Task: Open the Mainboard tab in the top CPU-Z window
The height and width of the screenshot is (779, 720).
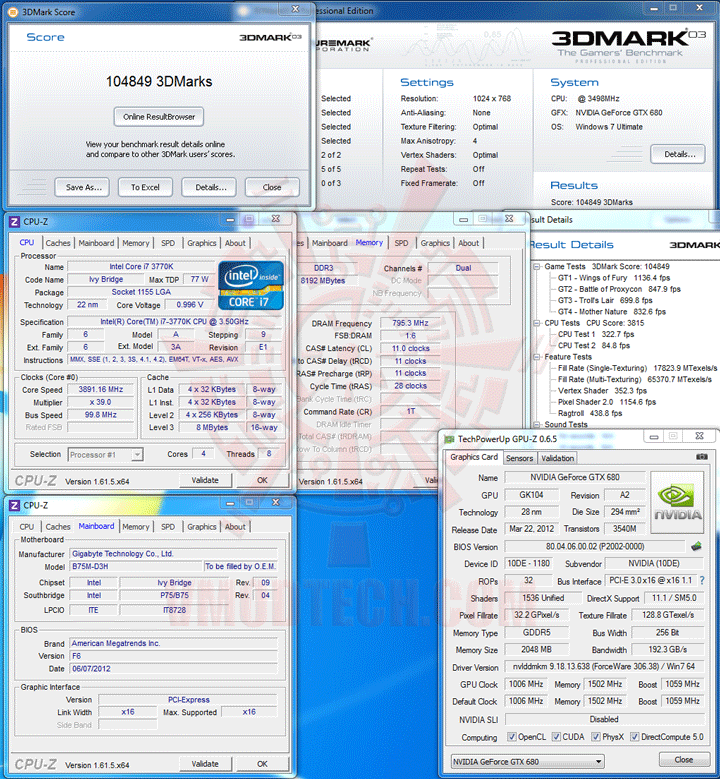Action: coord(96,243)
